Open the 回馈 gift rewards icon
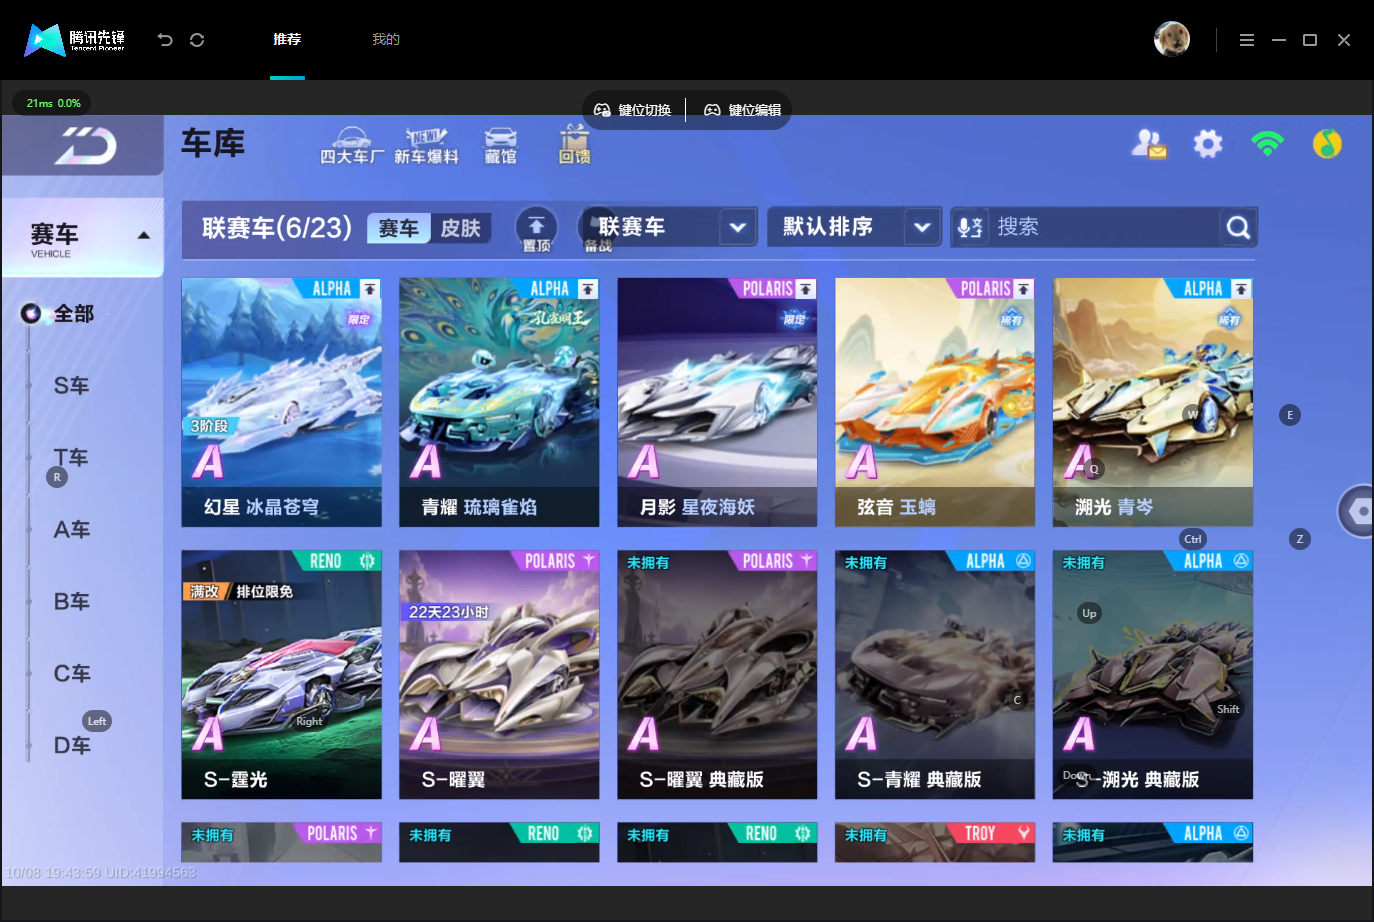 tap(574, 145)
